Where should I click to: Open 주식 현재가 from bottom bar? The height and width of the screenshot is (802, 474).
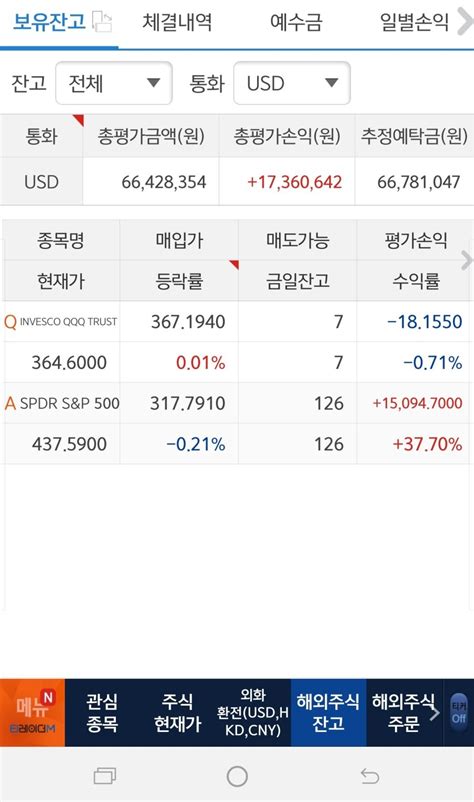click(177, 712)
